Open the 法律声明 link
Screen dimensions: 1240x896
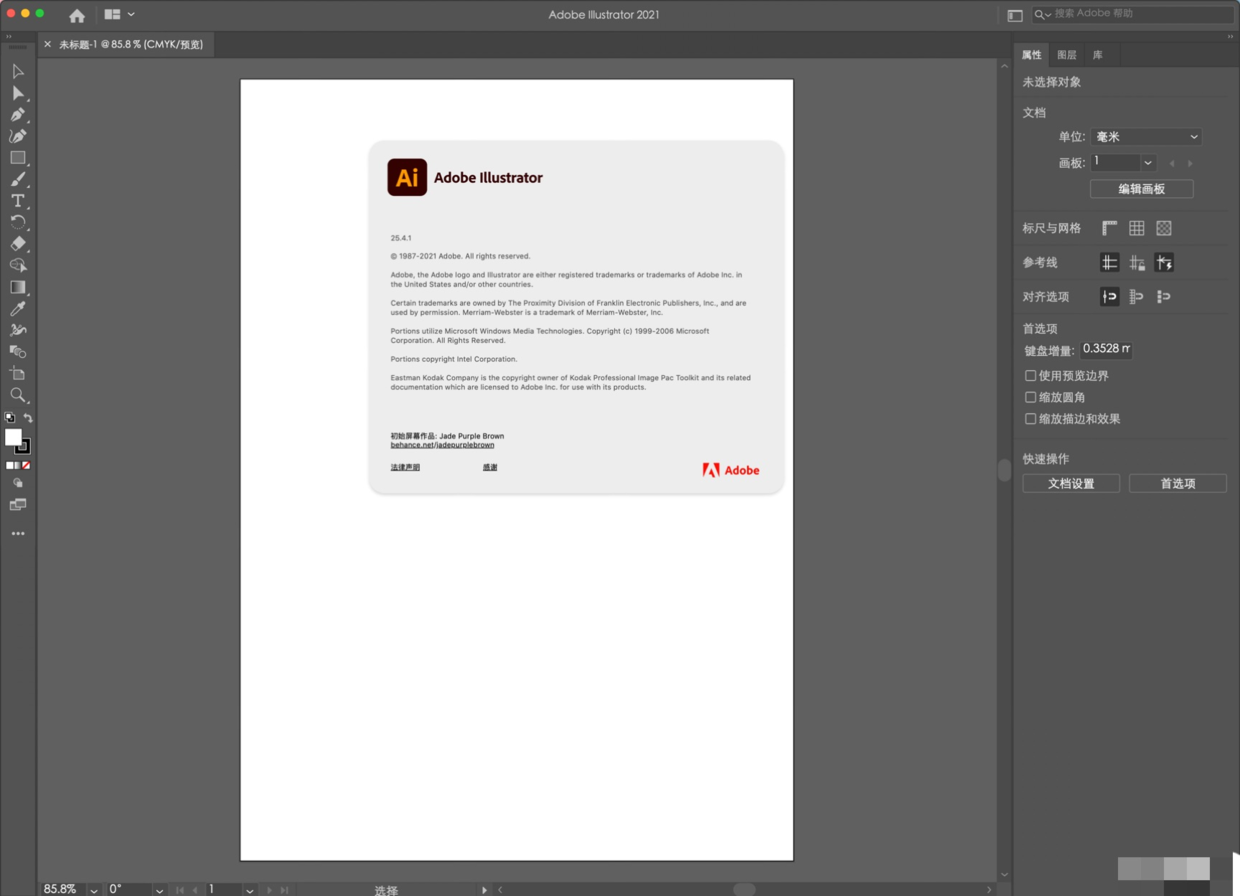tap(405, 468)
